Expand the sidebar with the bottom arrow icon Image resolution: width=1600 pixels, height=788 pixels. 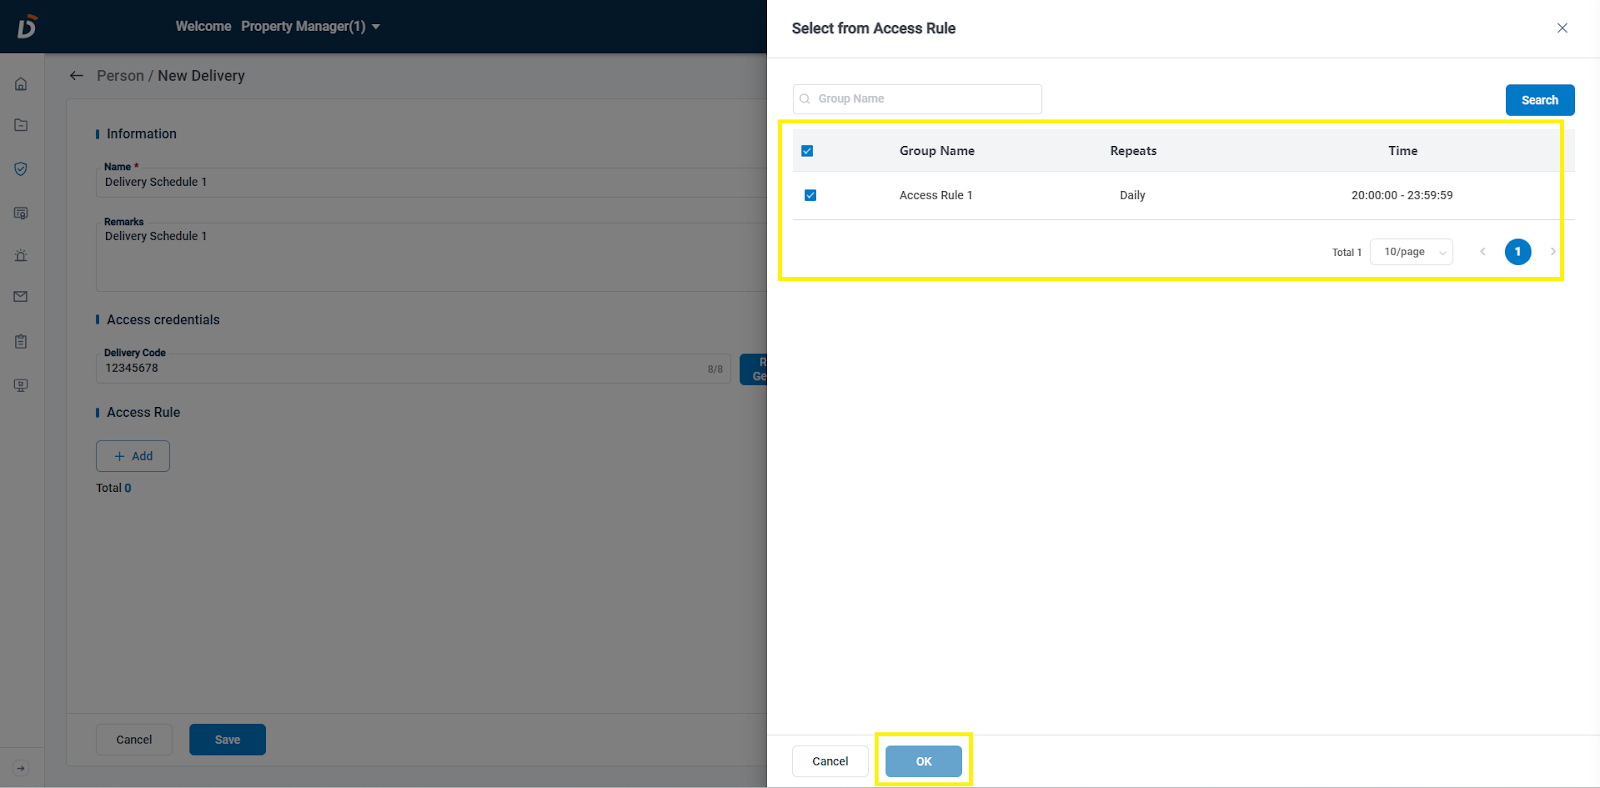(21, 768)
